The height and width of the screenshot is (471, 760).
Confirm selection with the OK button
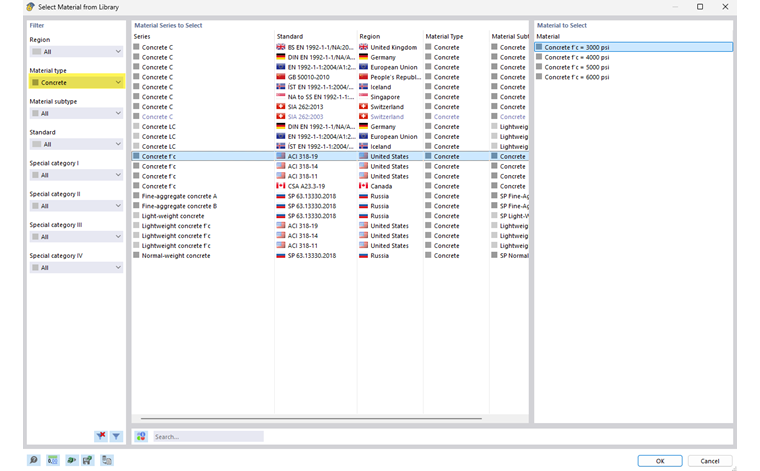point(660,461)
